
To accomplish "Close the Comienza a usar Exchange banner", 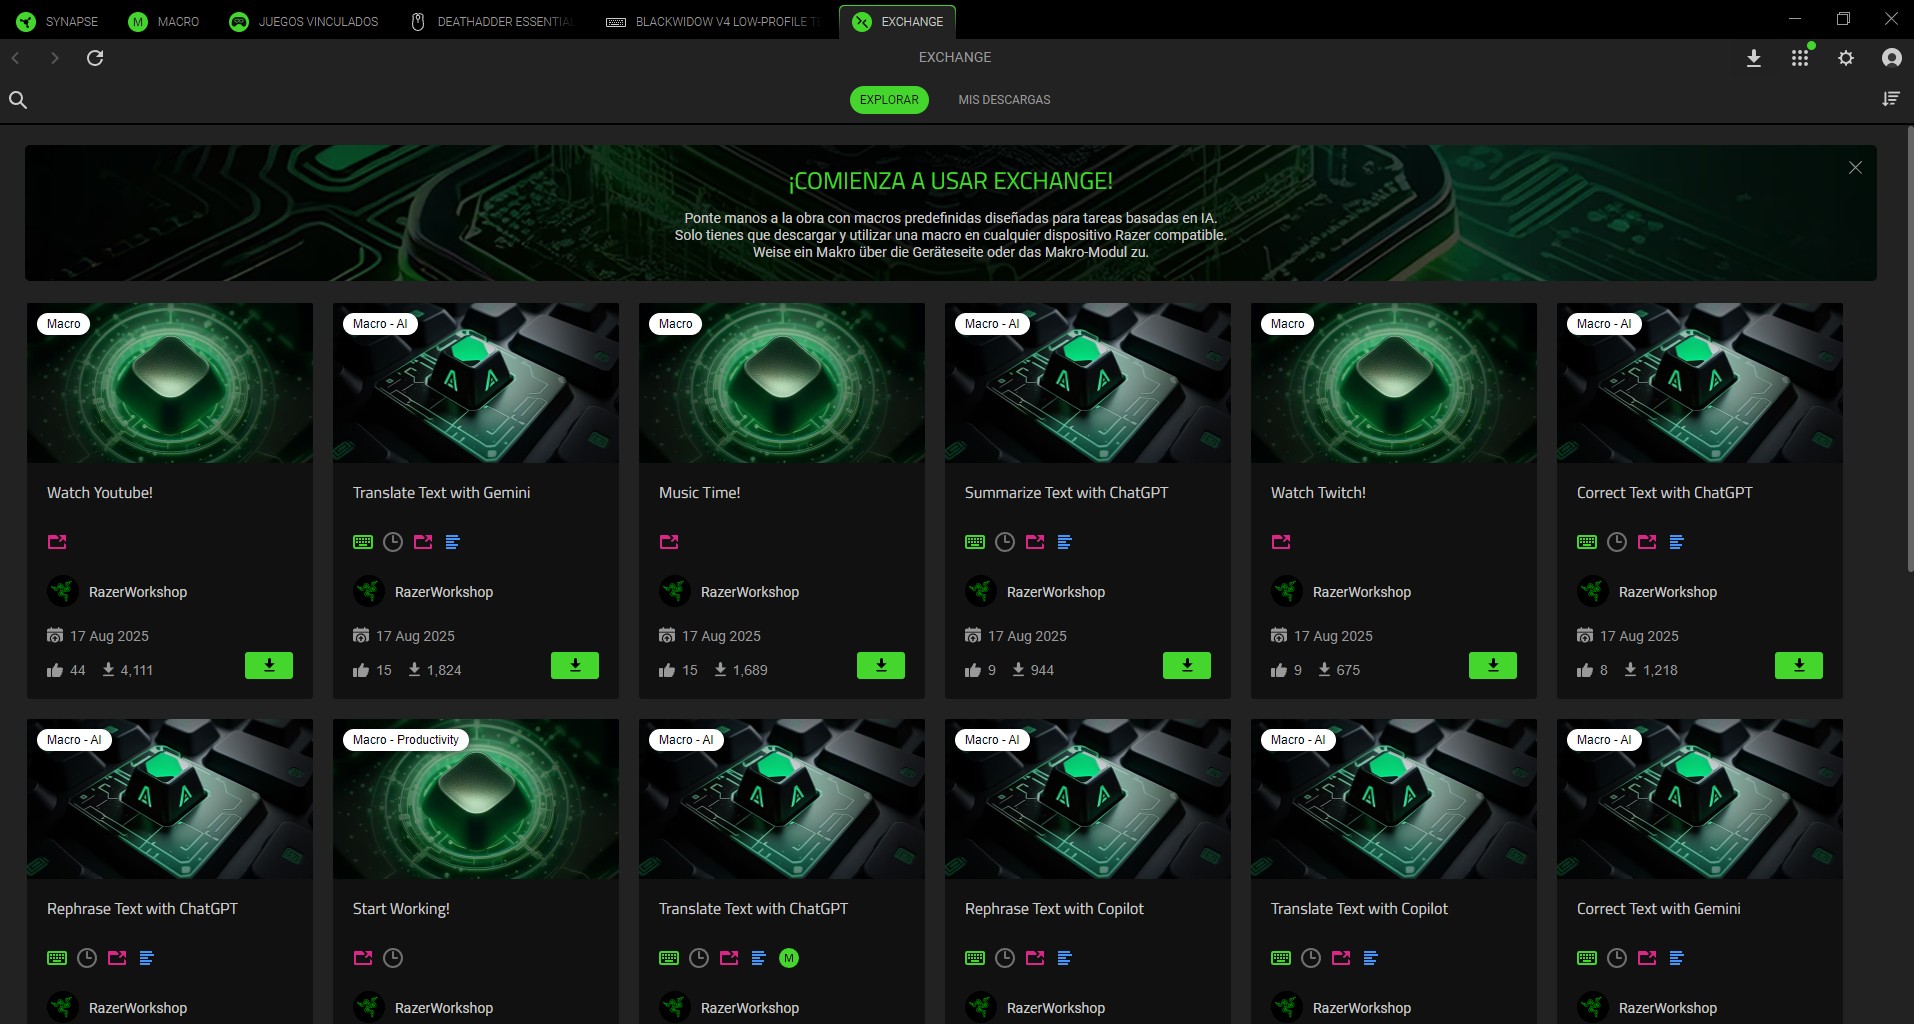I will pyautogui.click(x=1855, y=168).
